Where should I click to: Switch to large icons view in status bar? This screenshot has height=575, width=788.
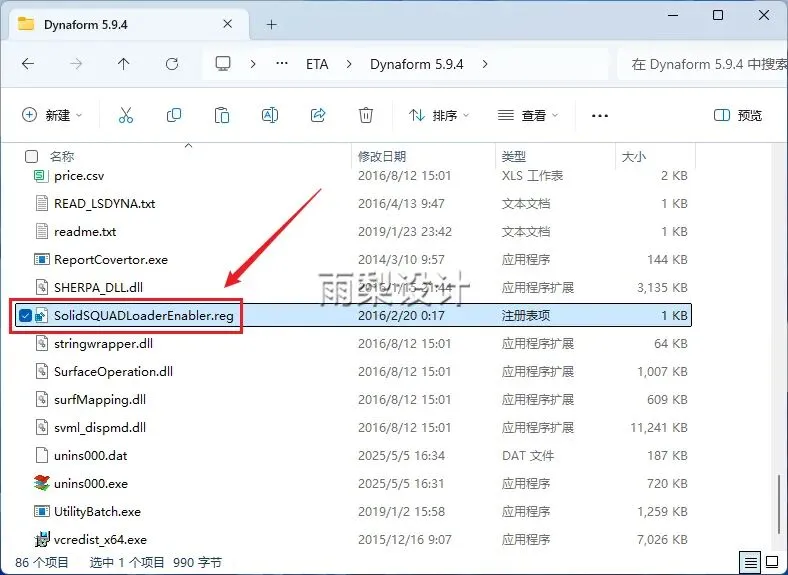click(772, 562)
